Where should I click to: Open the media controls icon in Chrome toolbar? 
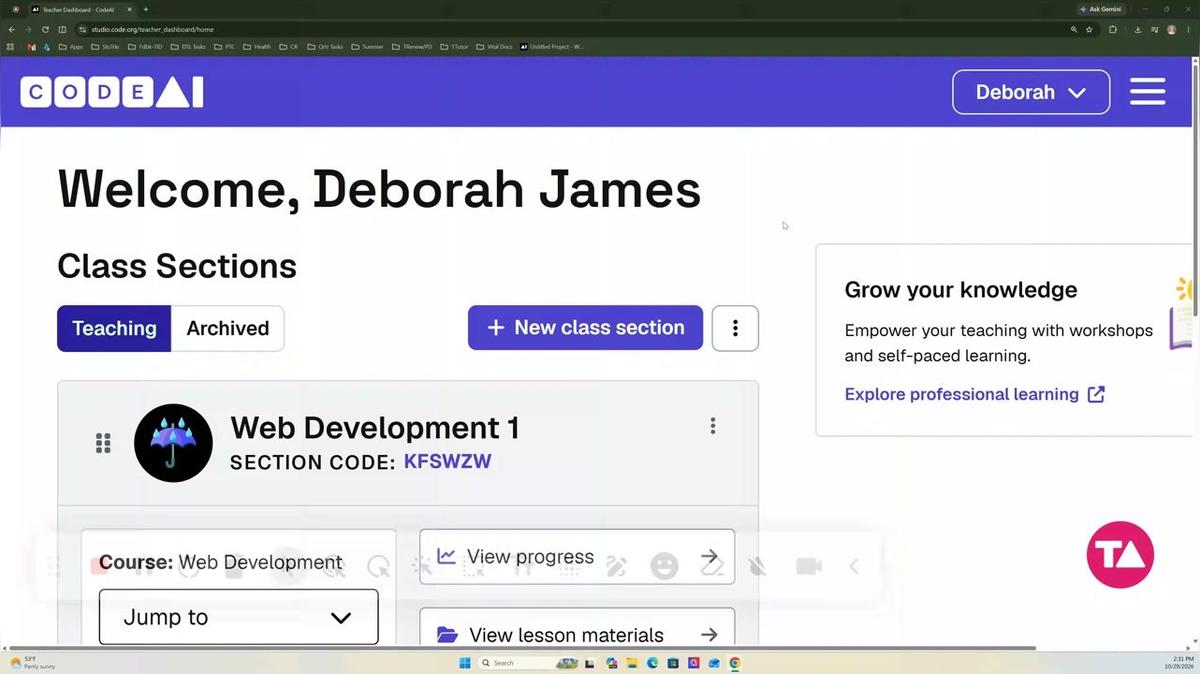pyautogui.click(x=1154, y=30)
